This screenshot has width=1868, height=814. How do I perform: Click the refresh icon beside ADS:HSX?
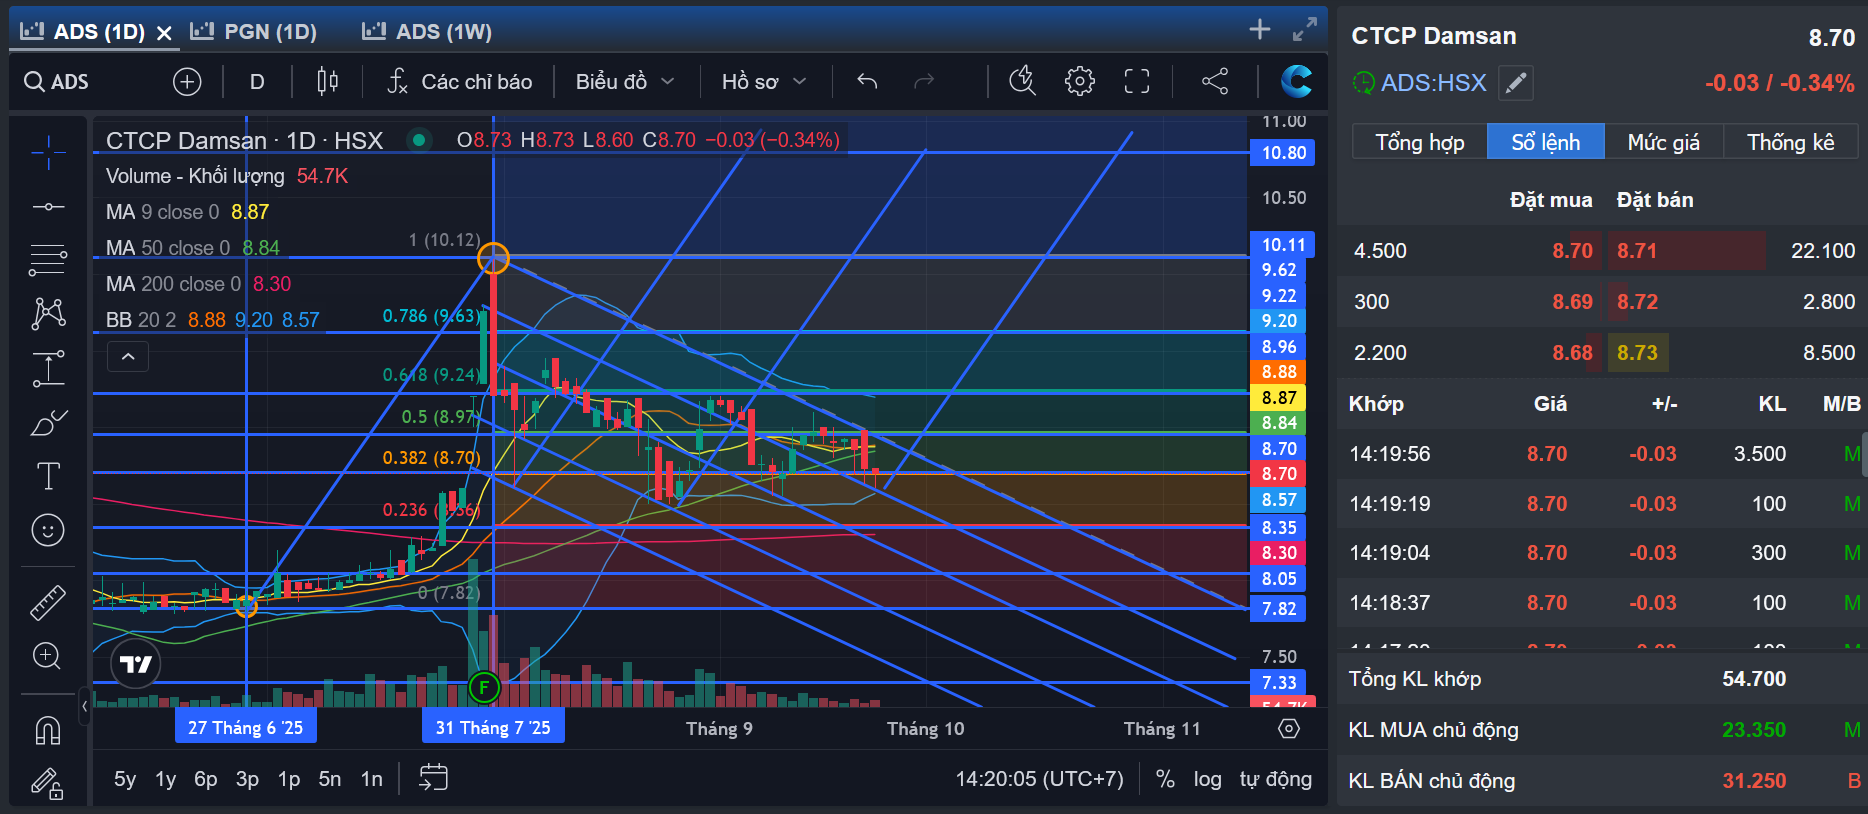[x=1364, y=83]
